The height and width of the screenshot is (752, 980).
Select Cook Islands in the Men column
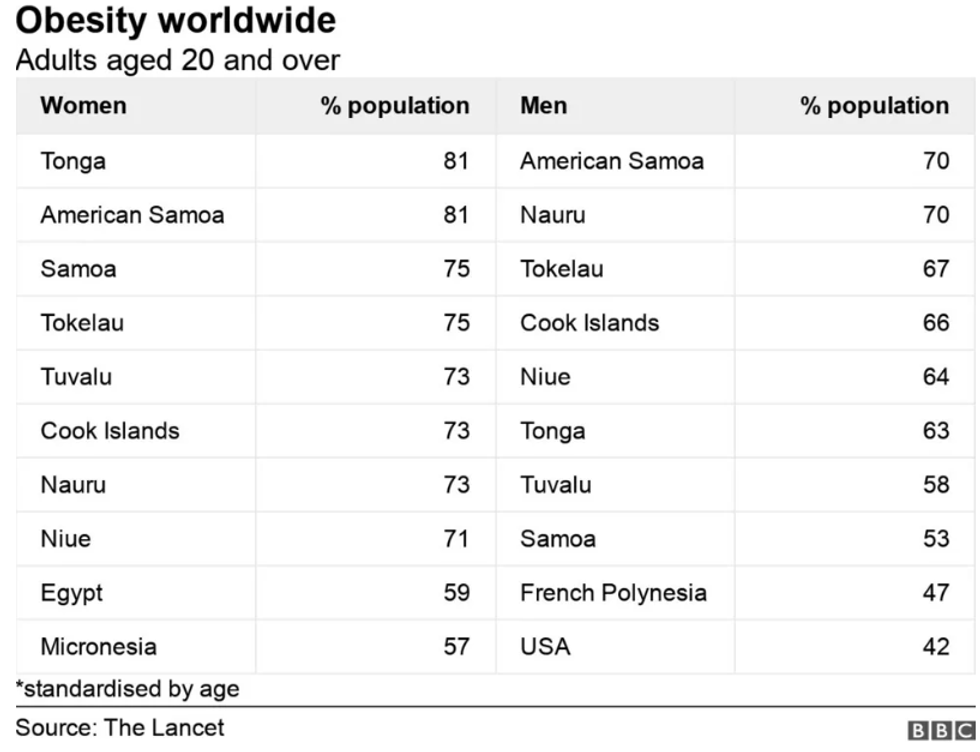click(589, 323)
